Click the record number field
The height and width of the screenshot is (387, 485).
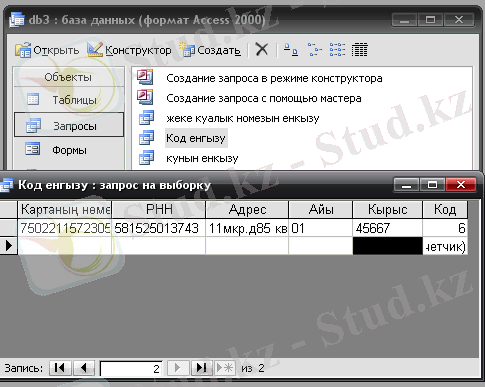pyautogui.click(x=131, y=369)
